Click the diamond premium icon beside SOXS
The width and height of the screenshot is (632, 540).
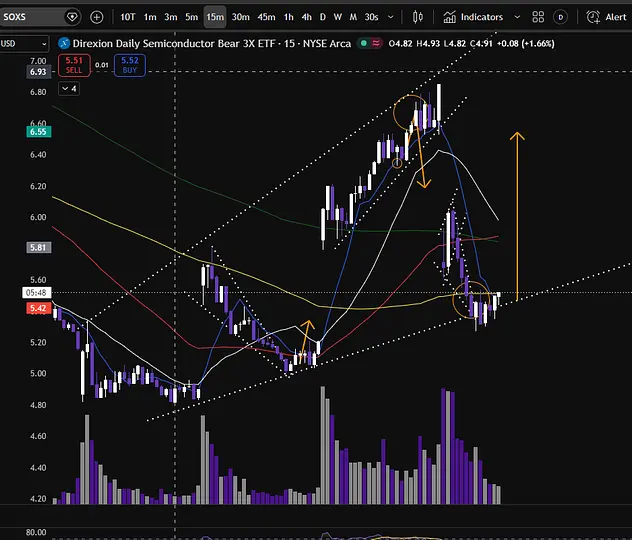(x=72, y=17)
